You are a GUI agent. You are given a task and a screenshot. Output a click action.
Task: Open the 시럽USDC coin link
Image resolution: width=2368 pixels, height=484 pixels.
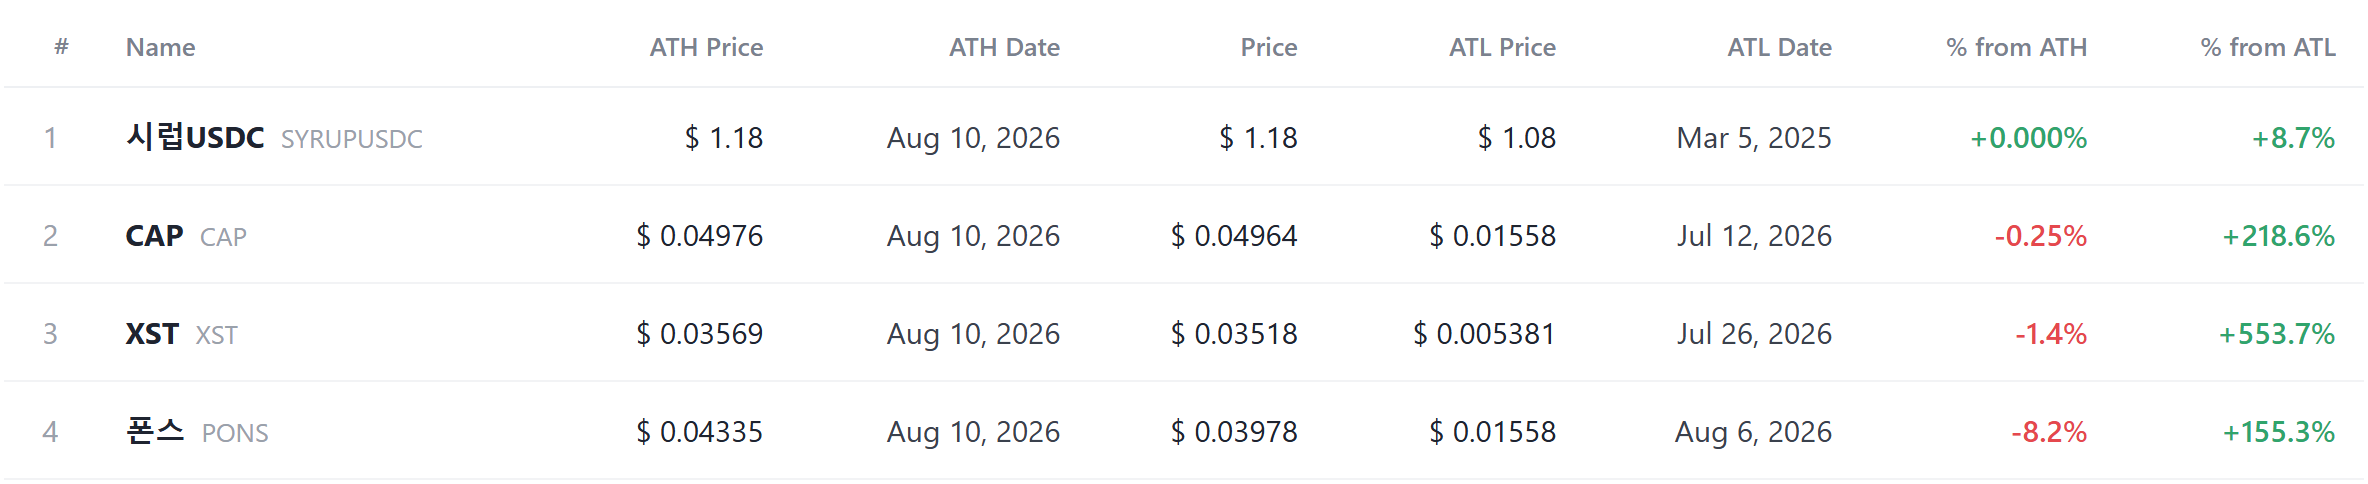pyautogui.click(x=195, y=137)
